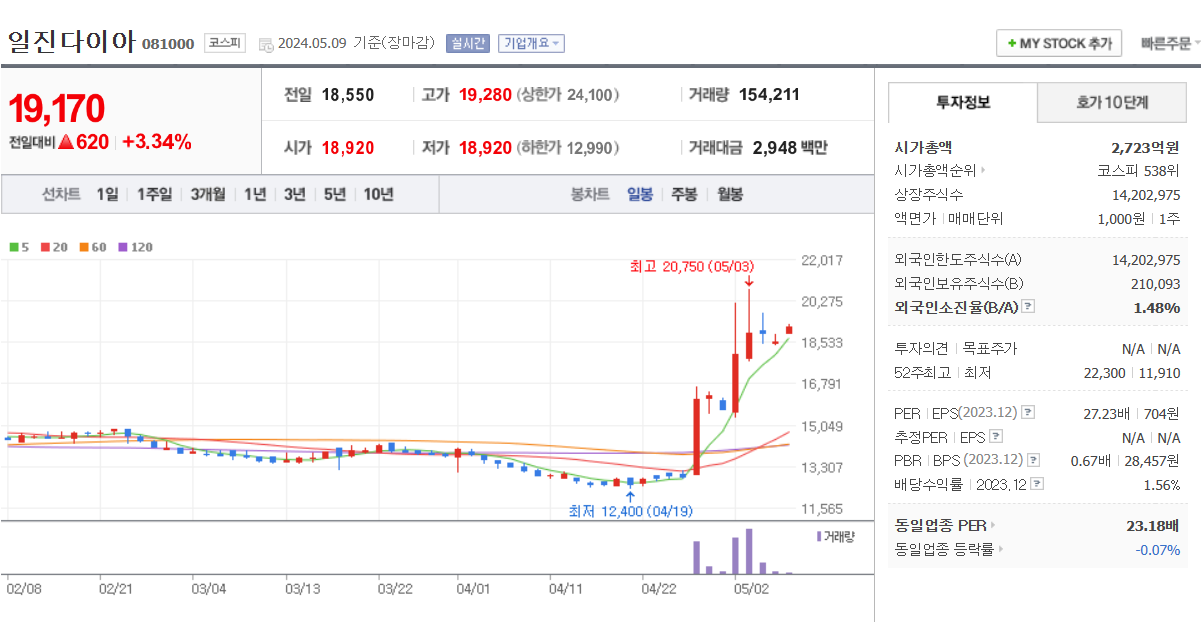This screenshot has height=622, width=1202.
Task: Select the 1일 line chart period
Action: [x=107, y=194]
